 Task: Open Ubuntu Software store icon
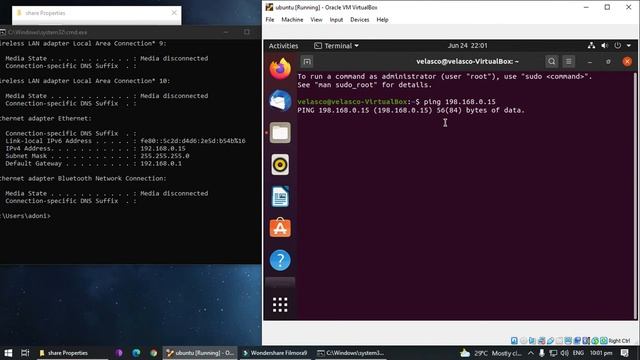[x=280, y=228]
